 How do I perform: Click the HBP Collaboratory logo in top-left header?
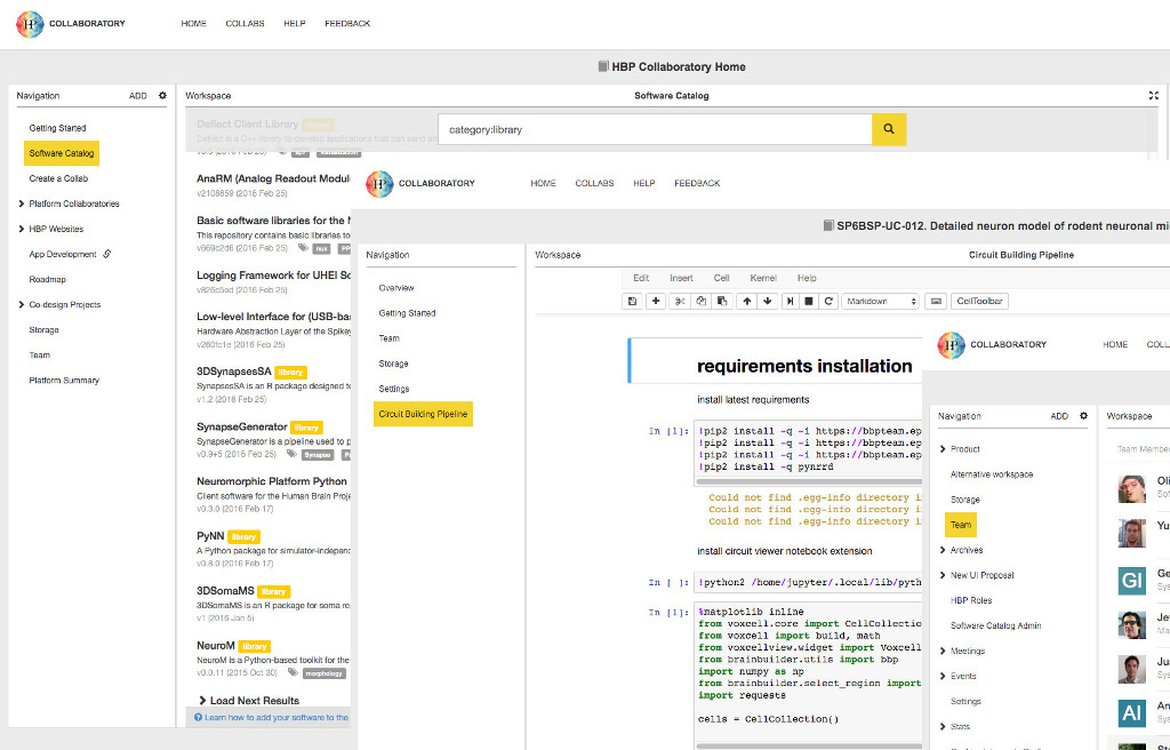pos(30,24)
